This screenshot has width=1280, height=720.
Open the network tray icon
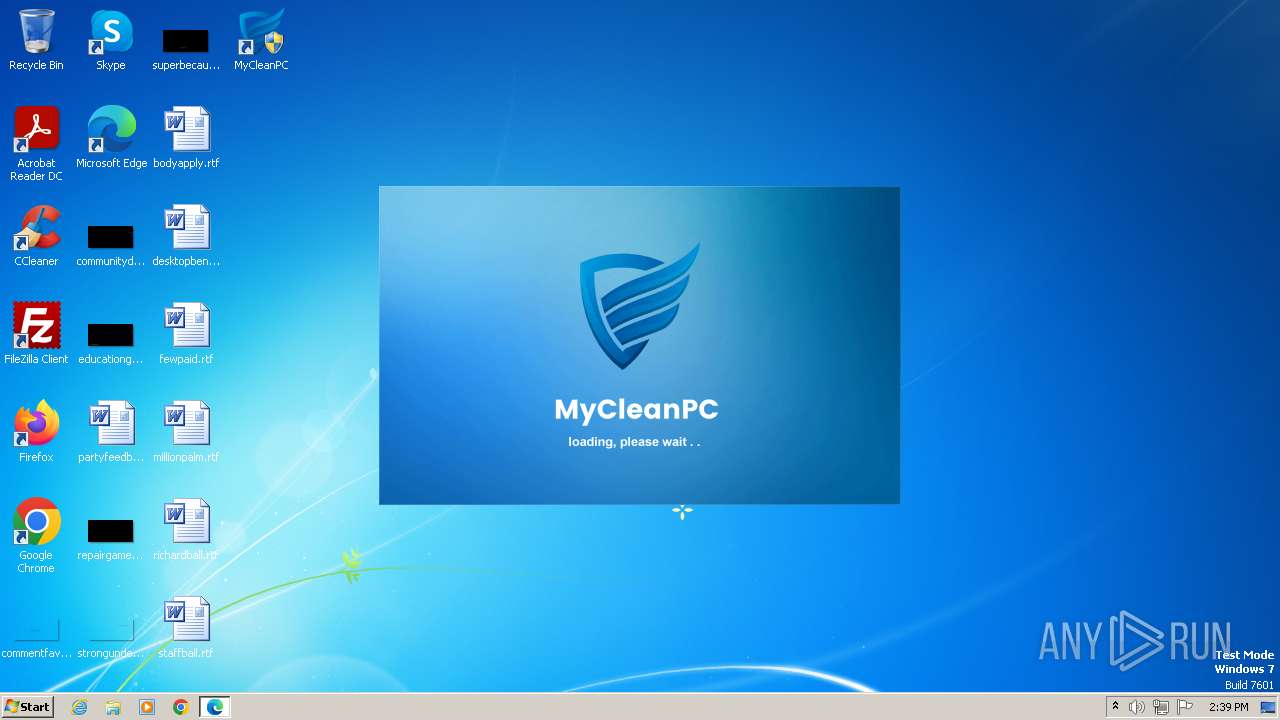point(1161,707)
